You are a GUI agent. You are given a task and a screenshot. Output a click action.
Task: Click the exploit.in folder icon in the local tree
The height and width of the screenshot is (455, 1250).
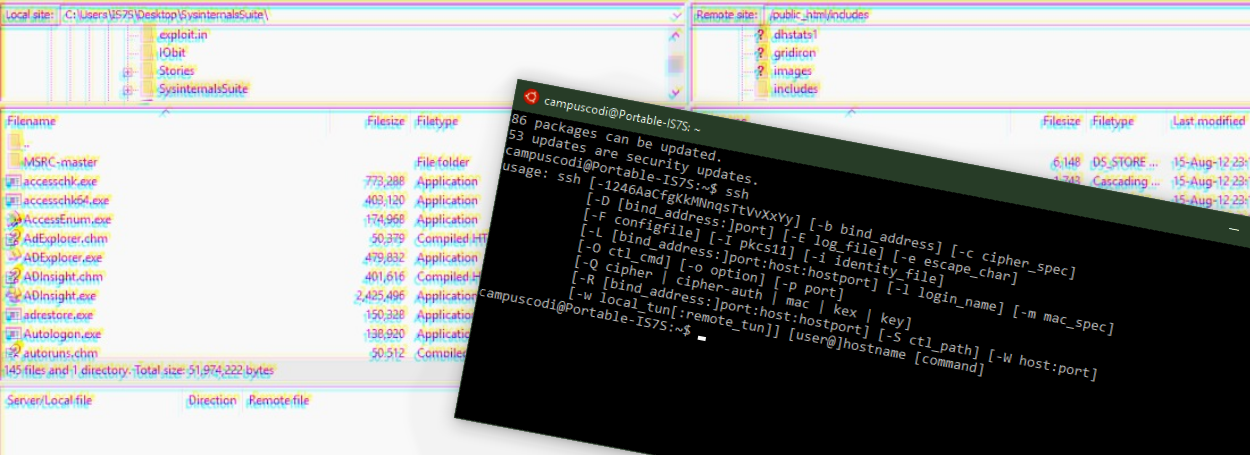tap(148, 34)
